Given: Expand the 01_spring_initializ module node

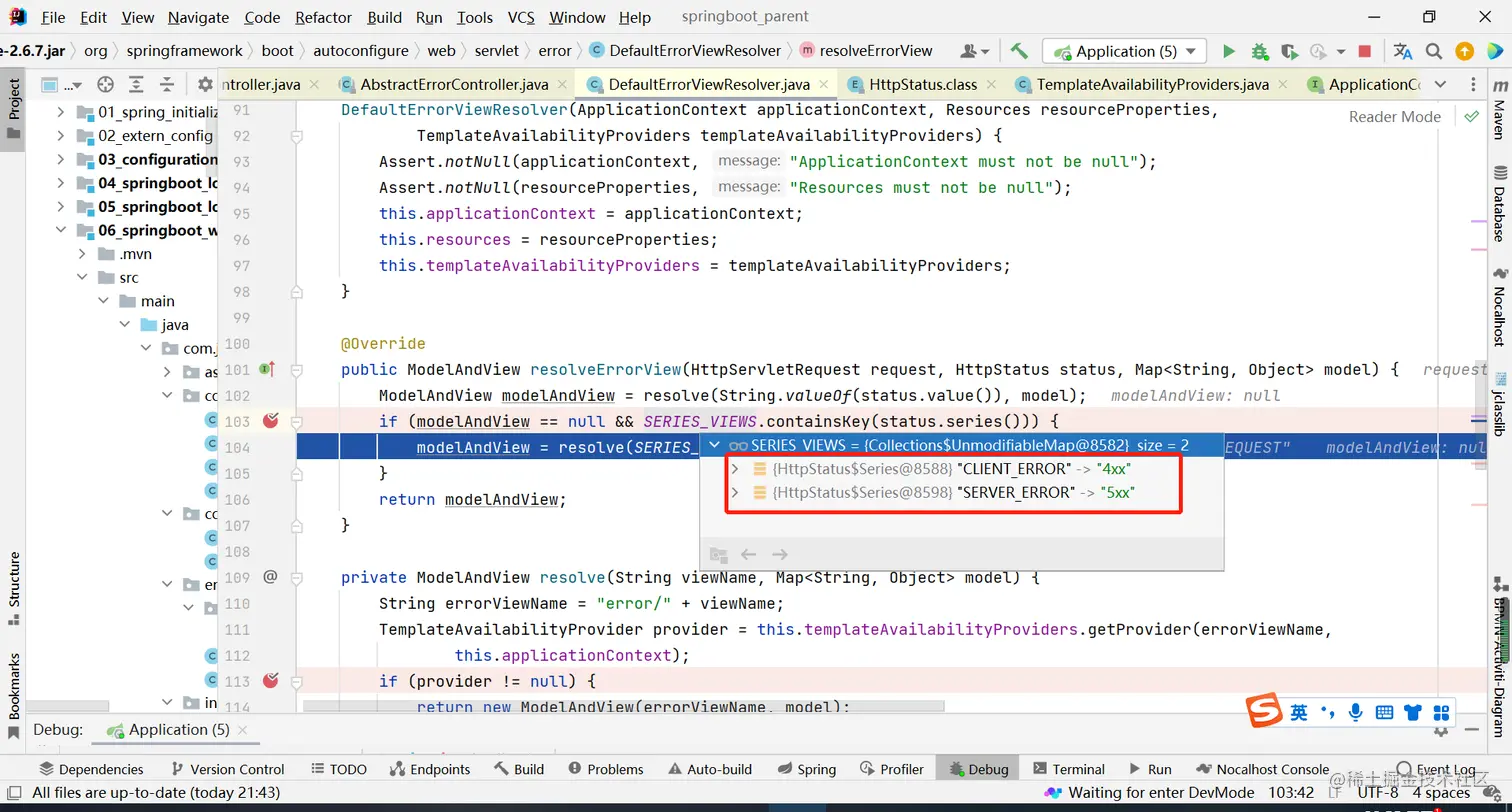Looking at the screenshot, I should click(x=61, y=111).
